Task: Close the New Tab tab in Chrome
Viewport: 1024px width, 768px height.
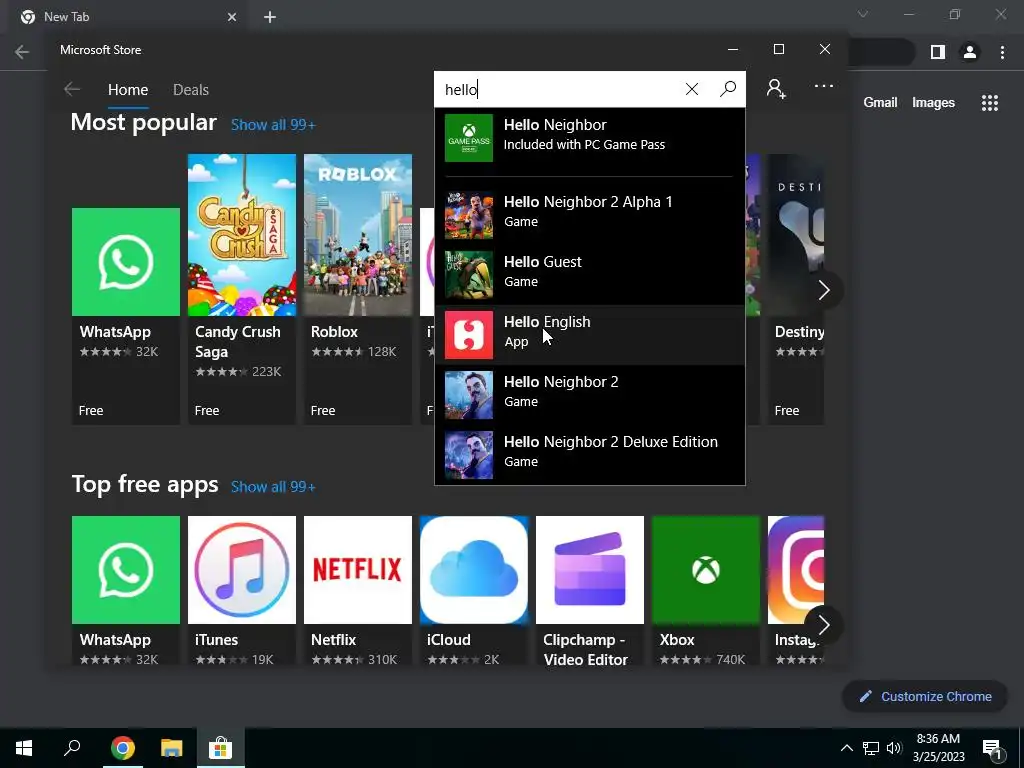Action: 232,17
